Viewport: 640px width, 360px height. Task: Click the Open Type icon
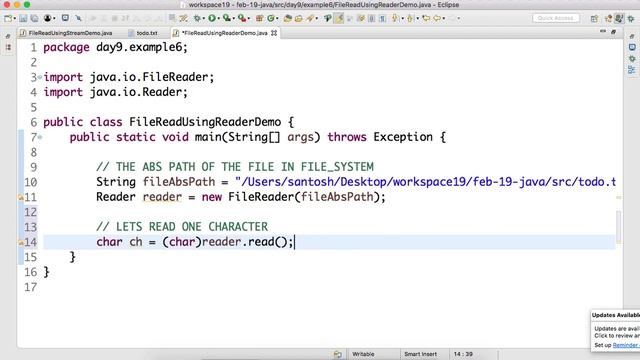288,18
